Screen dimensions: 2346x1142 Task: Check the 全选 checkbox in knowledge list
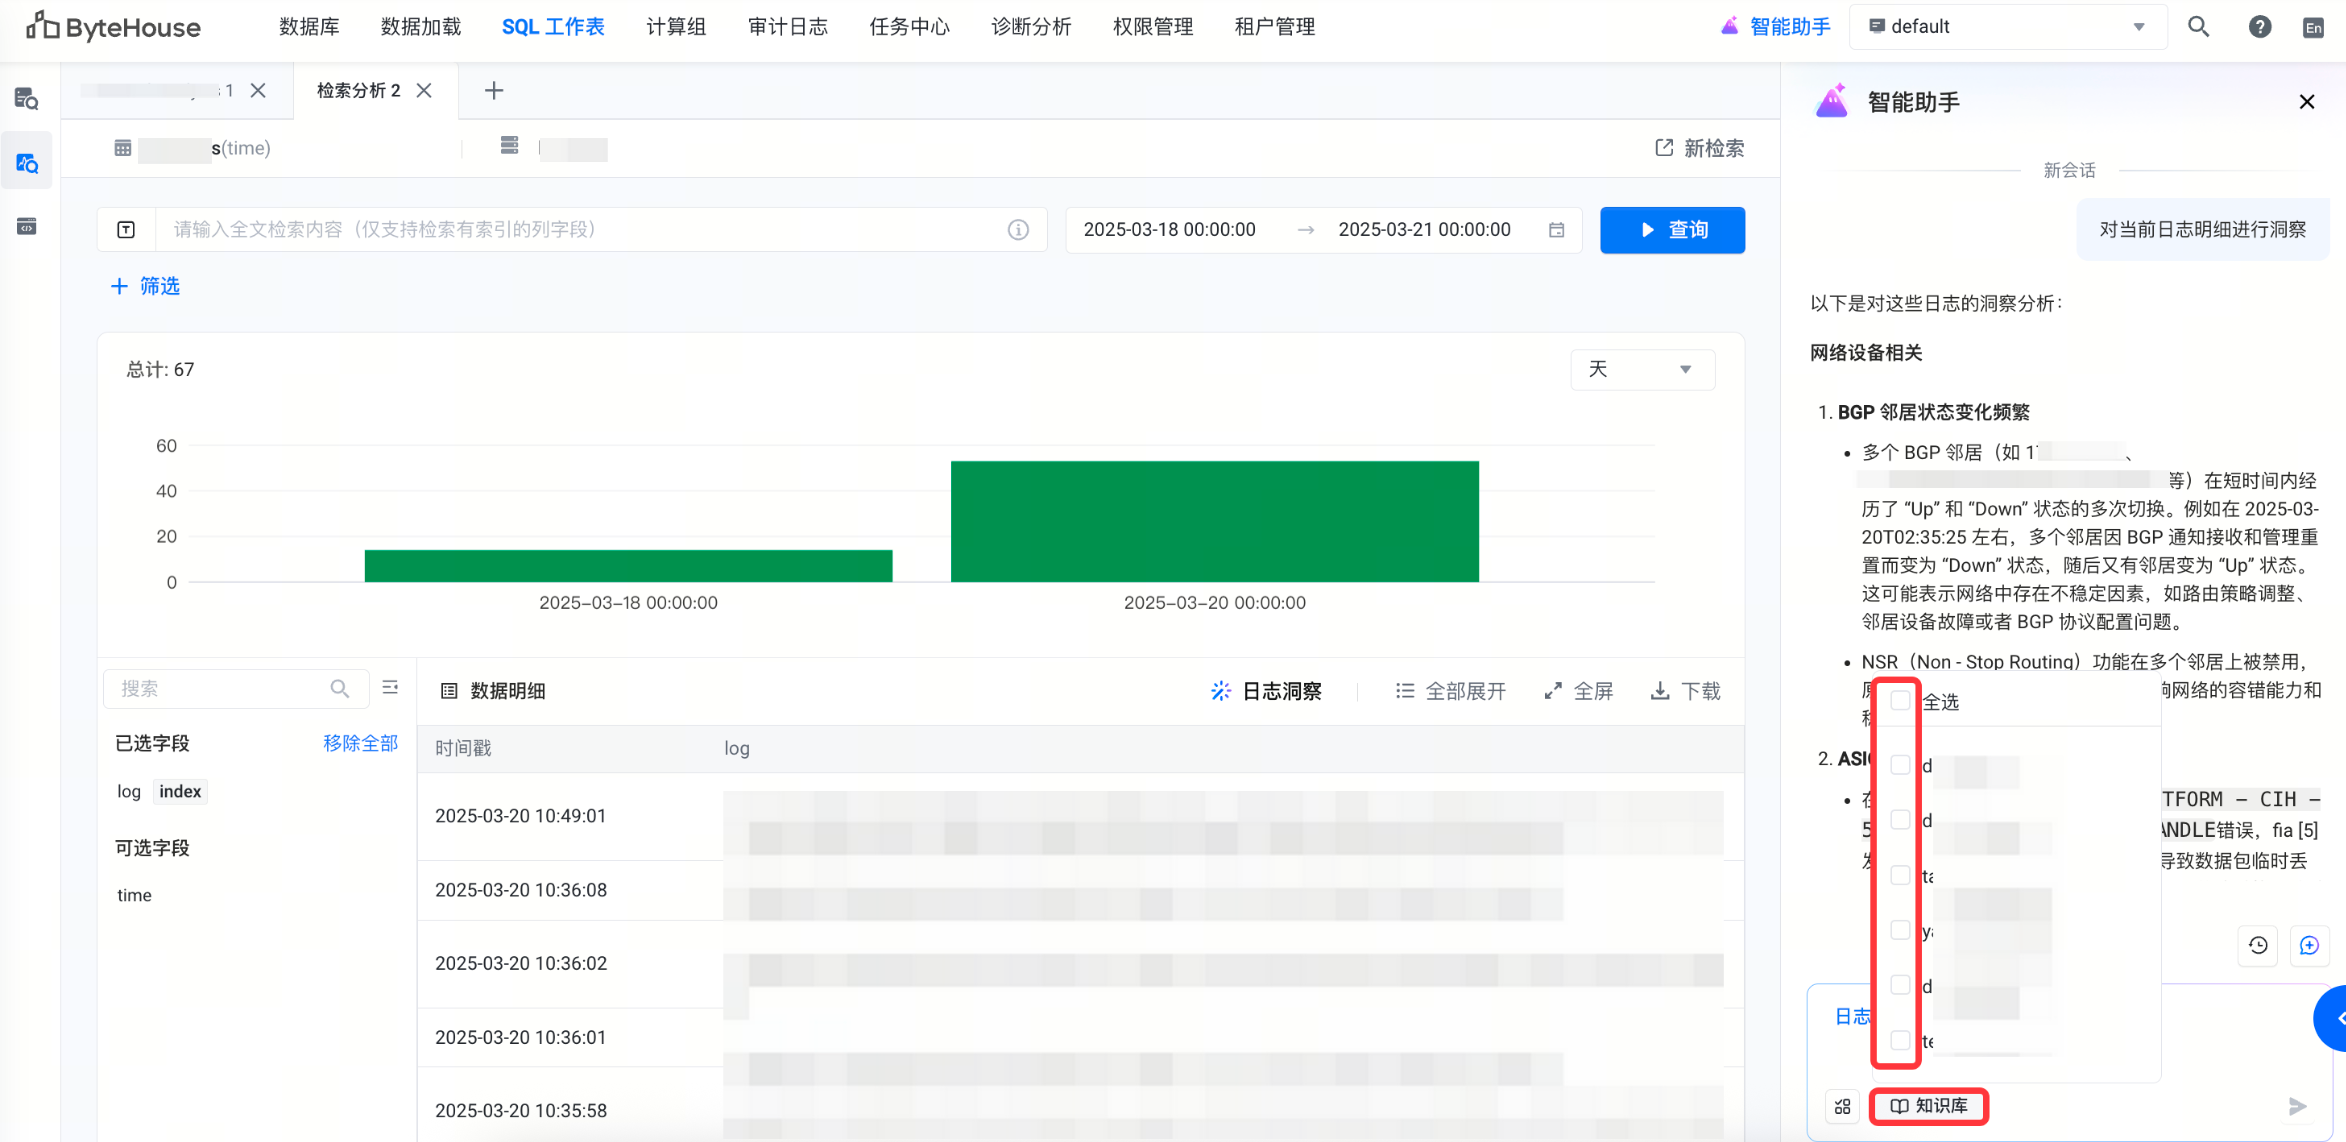[1900, 701]
